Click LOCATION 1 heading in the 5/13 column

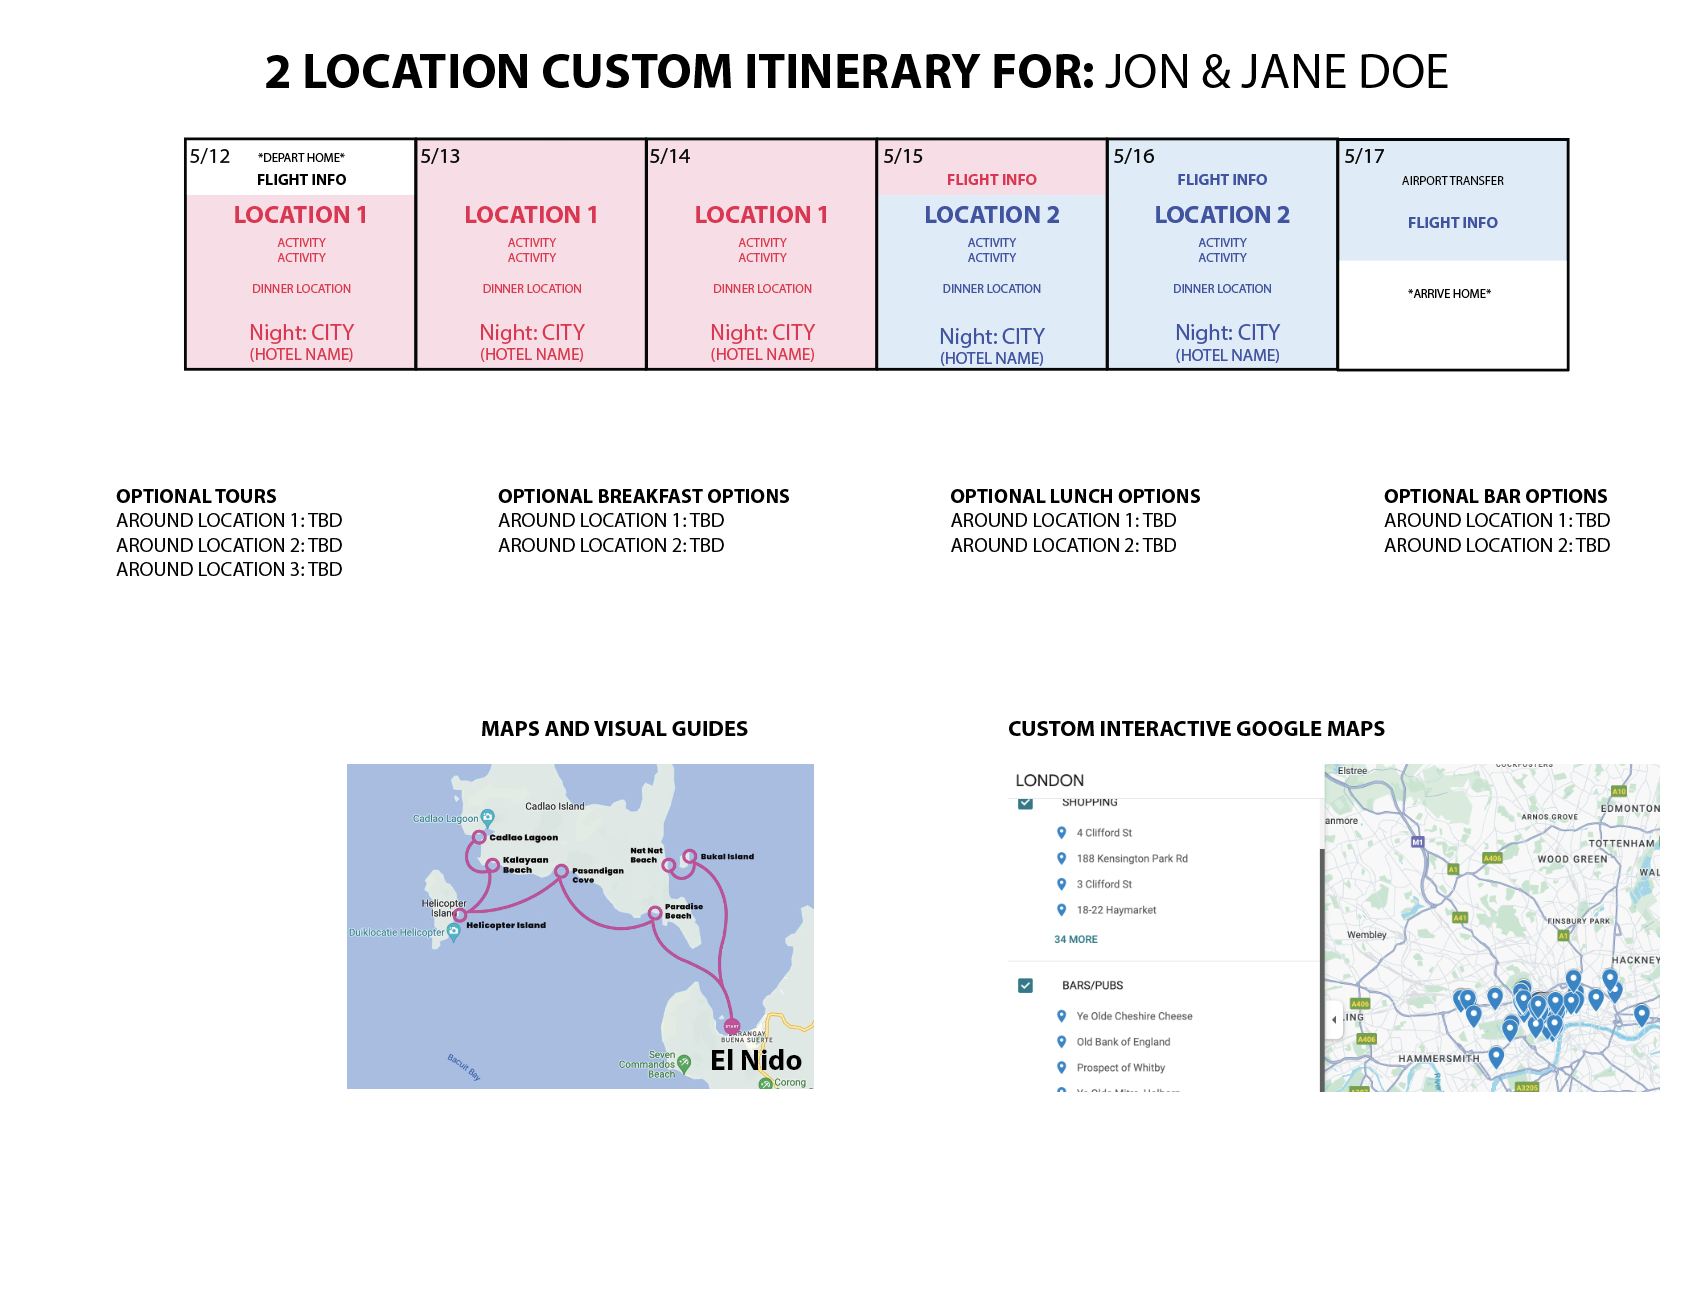pos(531,215)
